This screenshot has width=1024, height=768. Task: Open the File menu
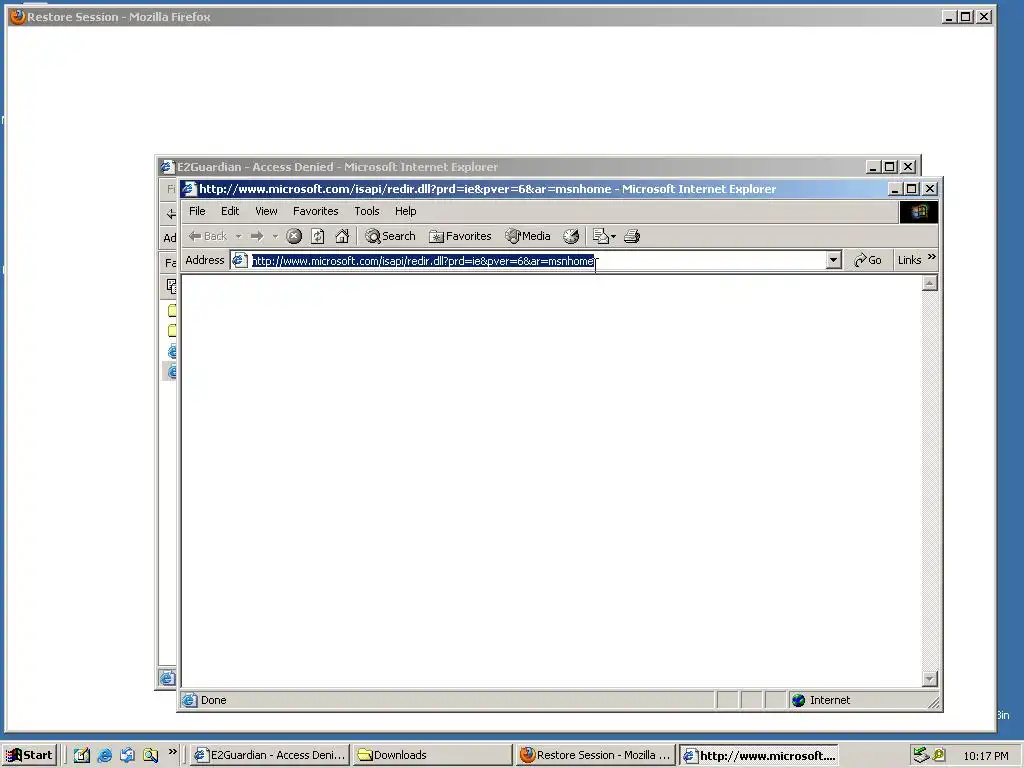(x=197, y=211)
